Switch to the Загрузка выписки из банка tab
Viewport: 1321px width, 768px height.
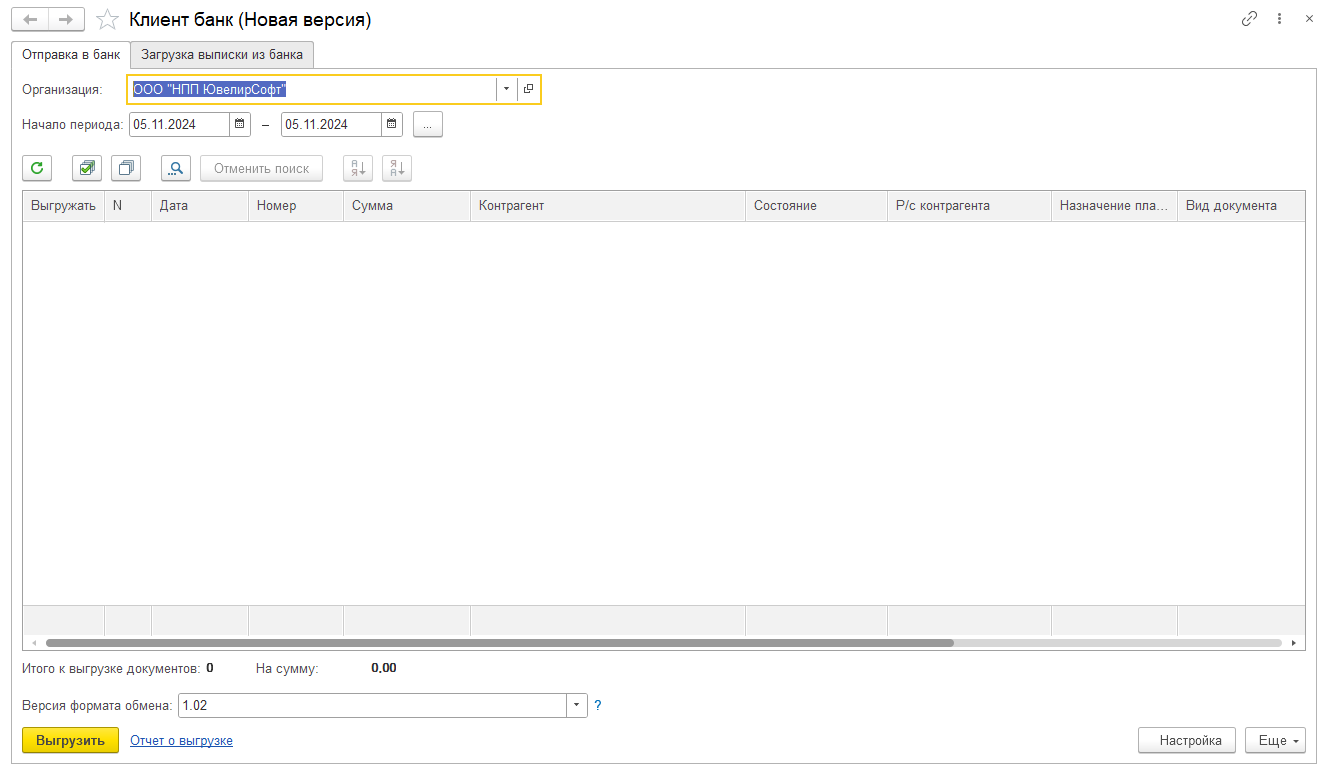pyautogui.click(x=222, y=54)
